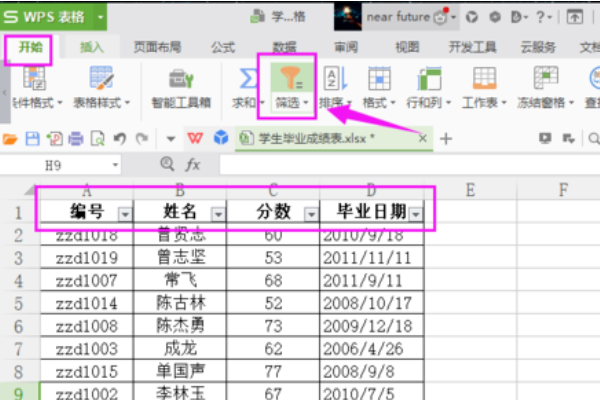
Task: Open filter dropdown for 姓名 column
Action: point(218,214)
